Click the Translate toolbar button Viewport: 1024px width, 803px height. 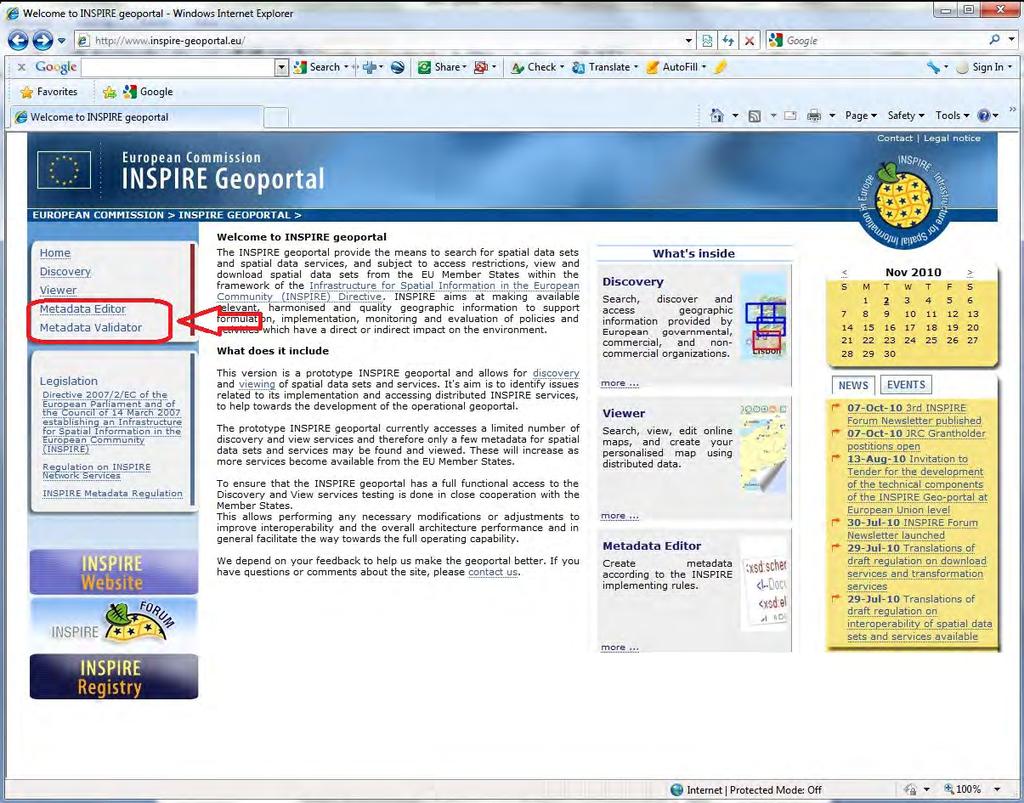tap(604, 67)
